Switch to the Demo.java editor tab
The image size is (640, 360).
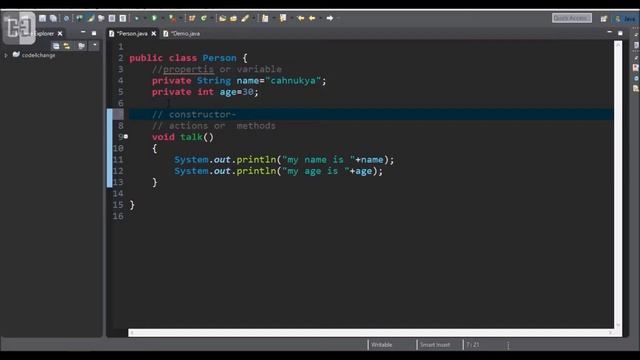coord(182,33)
